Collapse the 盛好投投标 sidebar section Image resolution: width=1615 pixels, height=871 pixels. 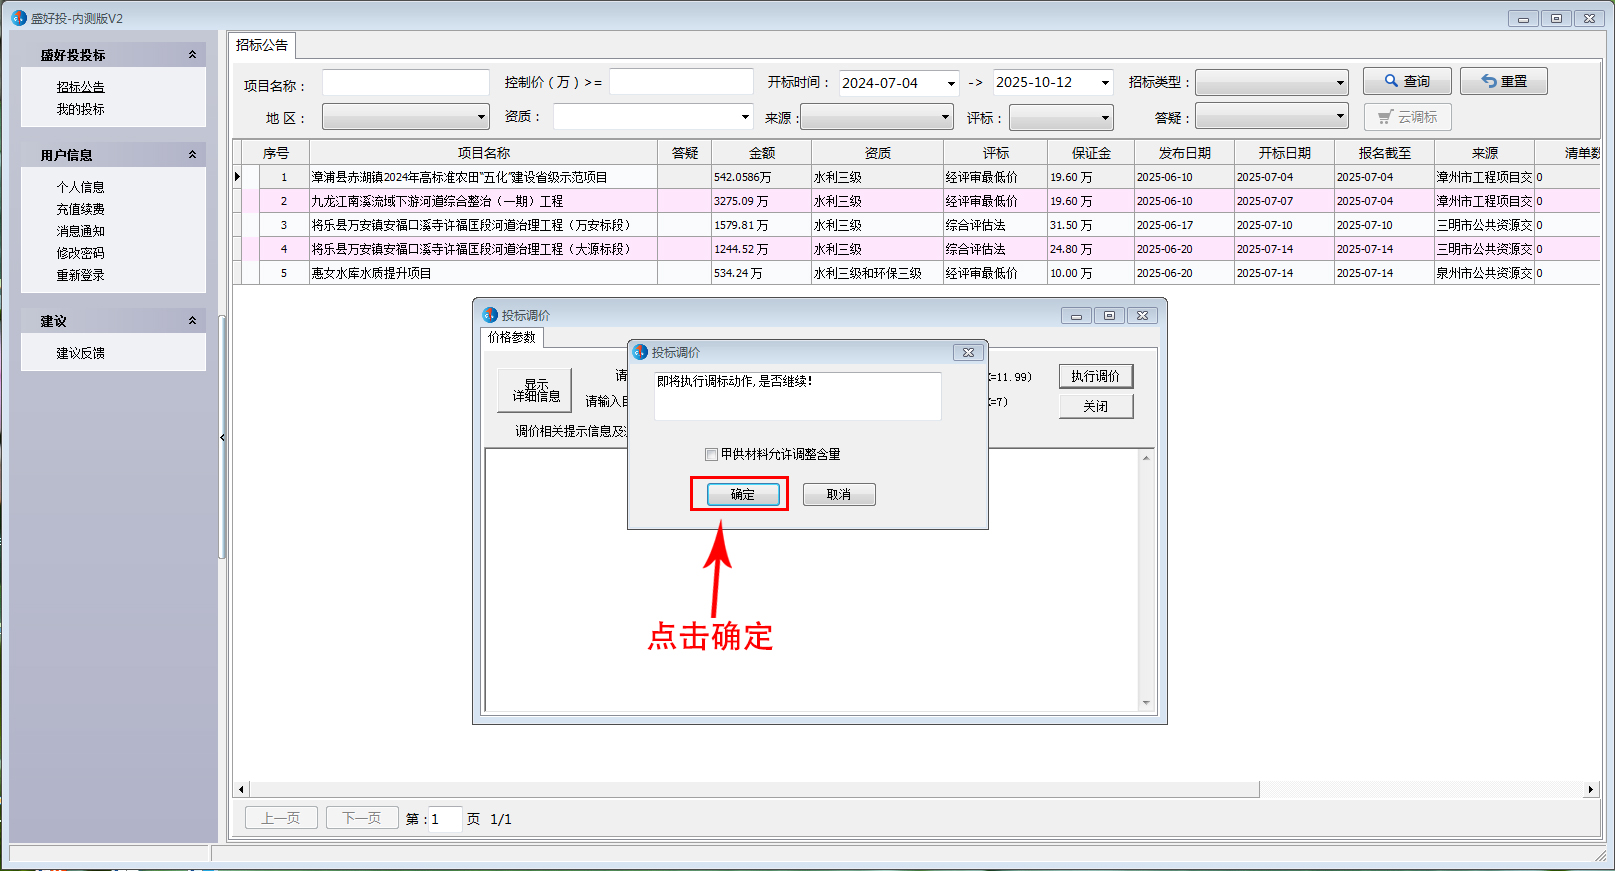(192, 55)
